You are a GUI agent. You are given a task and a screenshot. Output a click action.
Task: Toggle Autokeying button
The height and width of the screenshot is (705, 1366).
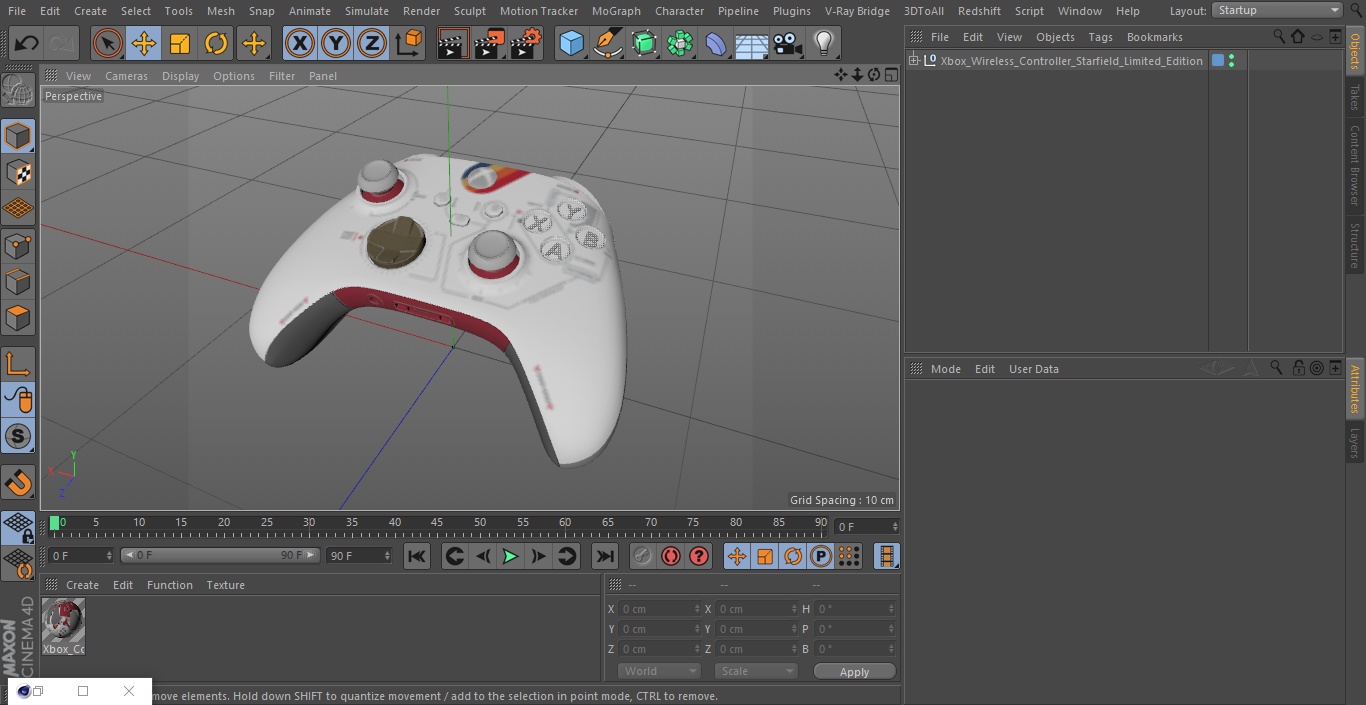click(671, 556)
